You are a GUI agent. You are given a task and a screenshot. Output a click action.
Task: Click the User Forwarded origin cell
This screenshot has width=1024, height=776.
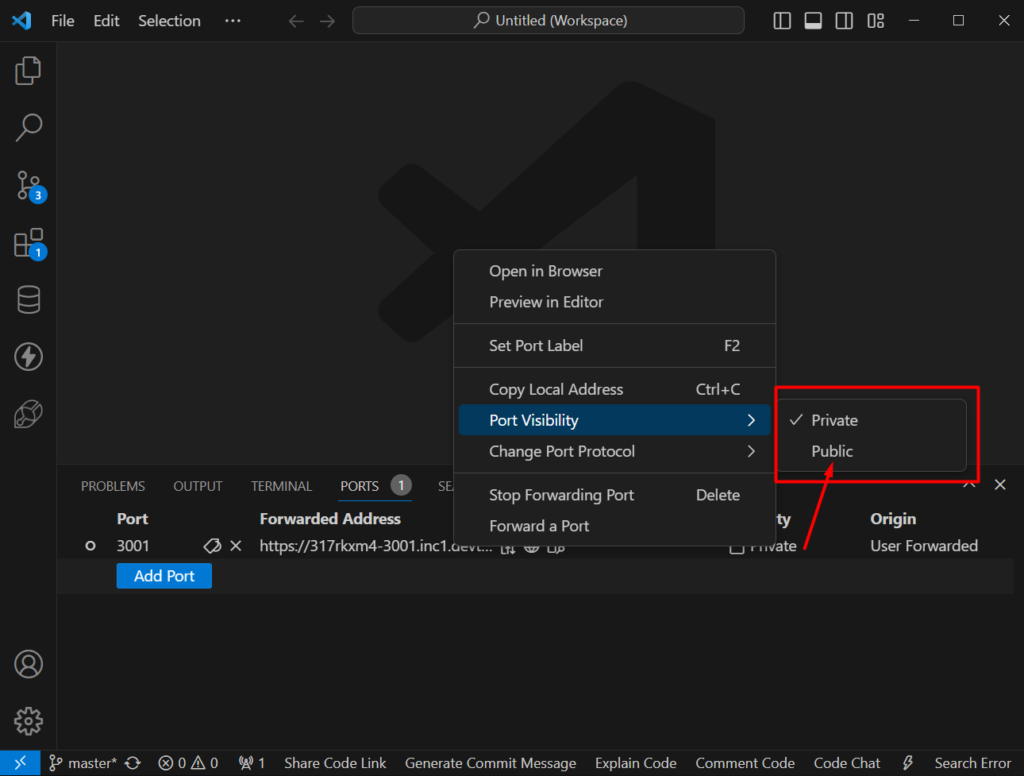click(x=924, y=546)
